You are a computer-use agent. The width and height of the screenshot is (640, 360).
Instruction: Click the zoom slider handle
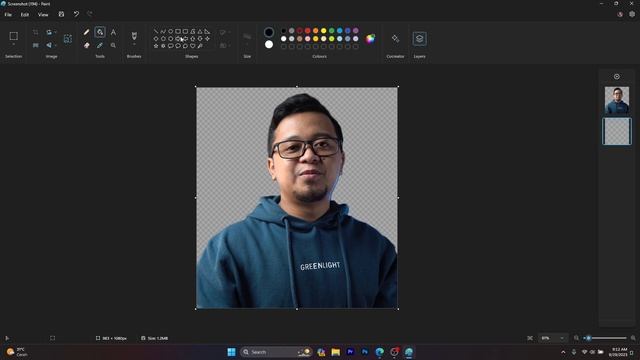(588, 338)
